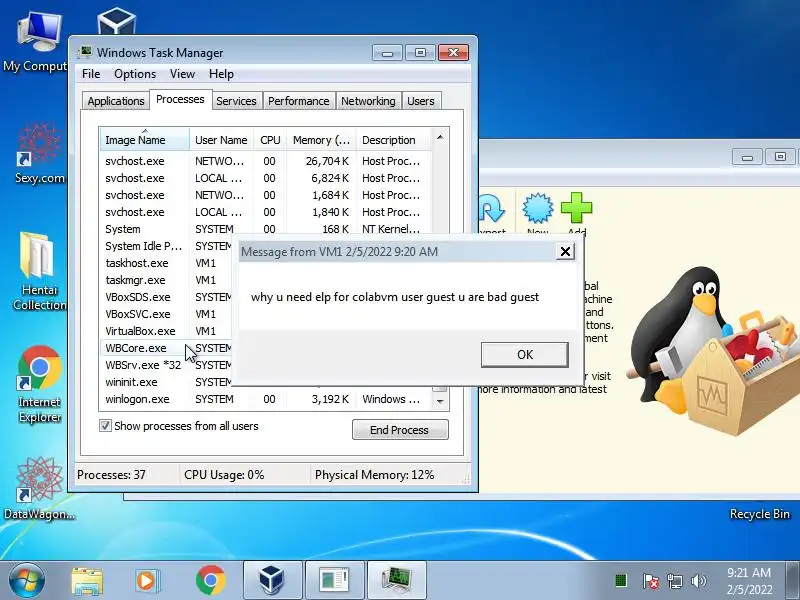Viewport: 800px width, 600px height.
Task: Select the taskmgr.exe process row
Action: pyautogui.click(x=166, y=280)
